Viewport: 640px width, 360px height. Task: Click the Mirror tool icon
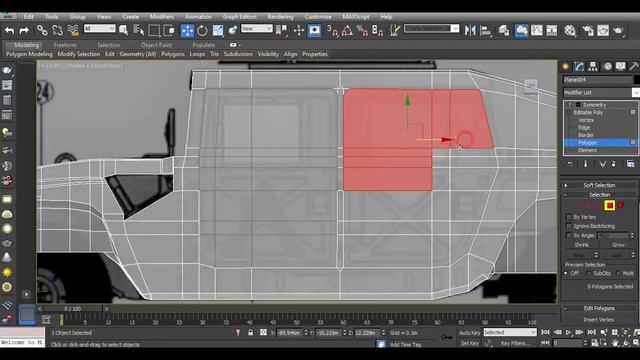coord(470,30)
